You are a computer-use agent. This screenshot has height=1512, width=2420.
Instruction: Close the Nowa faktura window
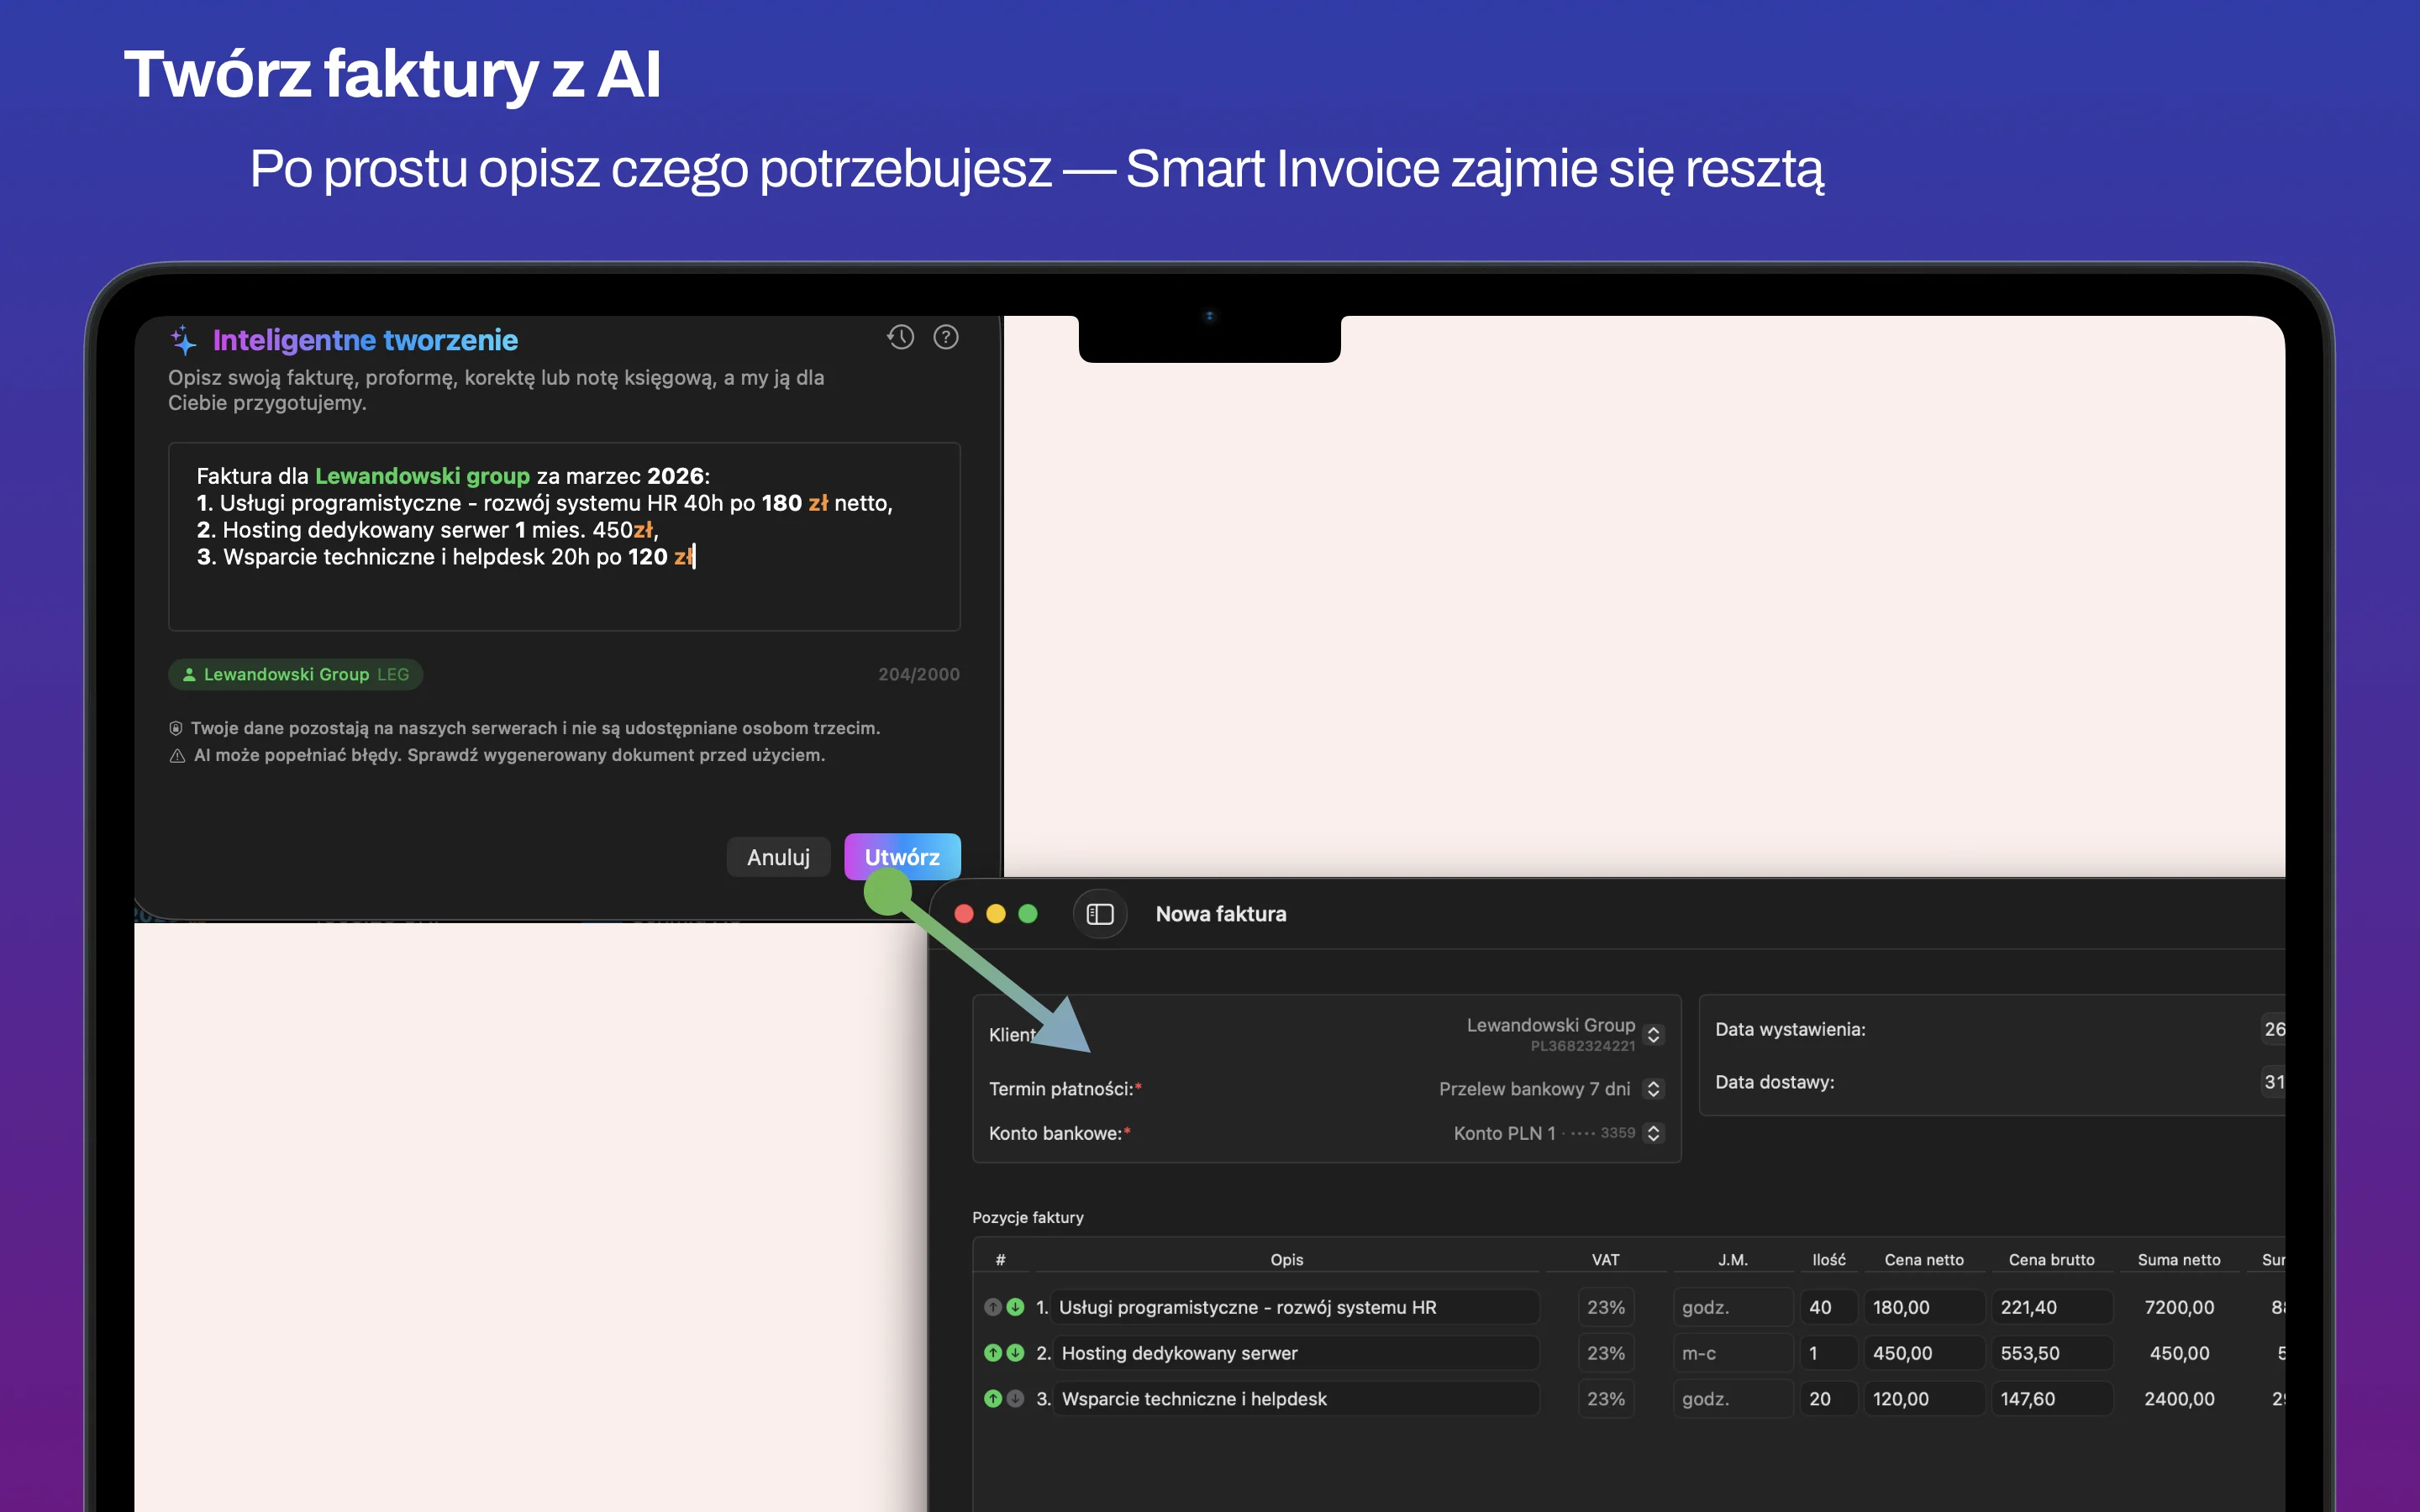click(964, 914)
